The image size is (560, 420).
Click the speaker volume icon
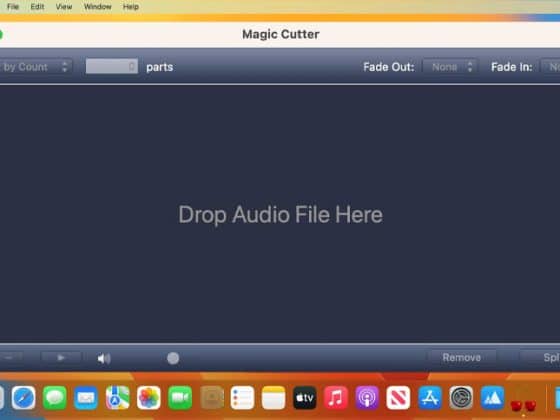[x=104, y=358]
